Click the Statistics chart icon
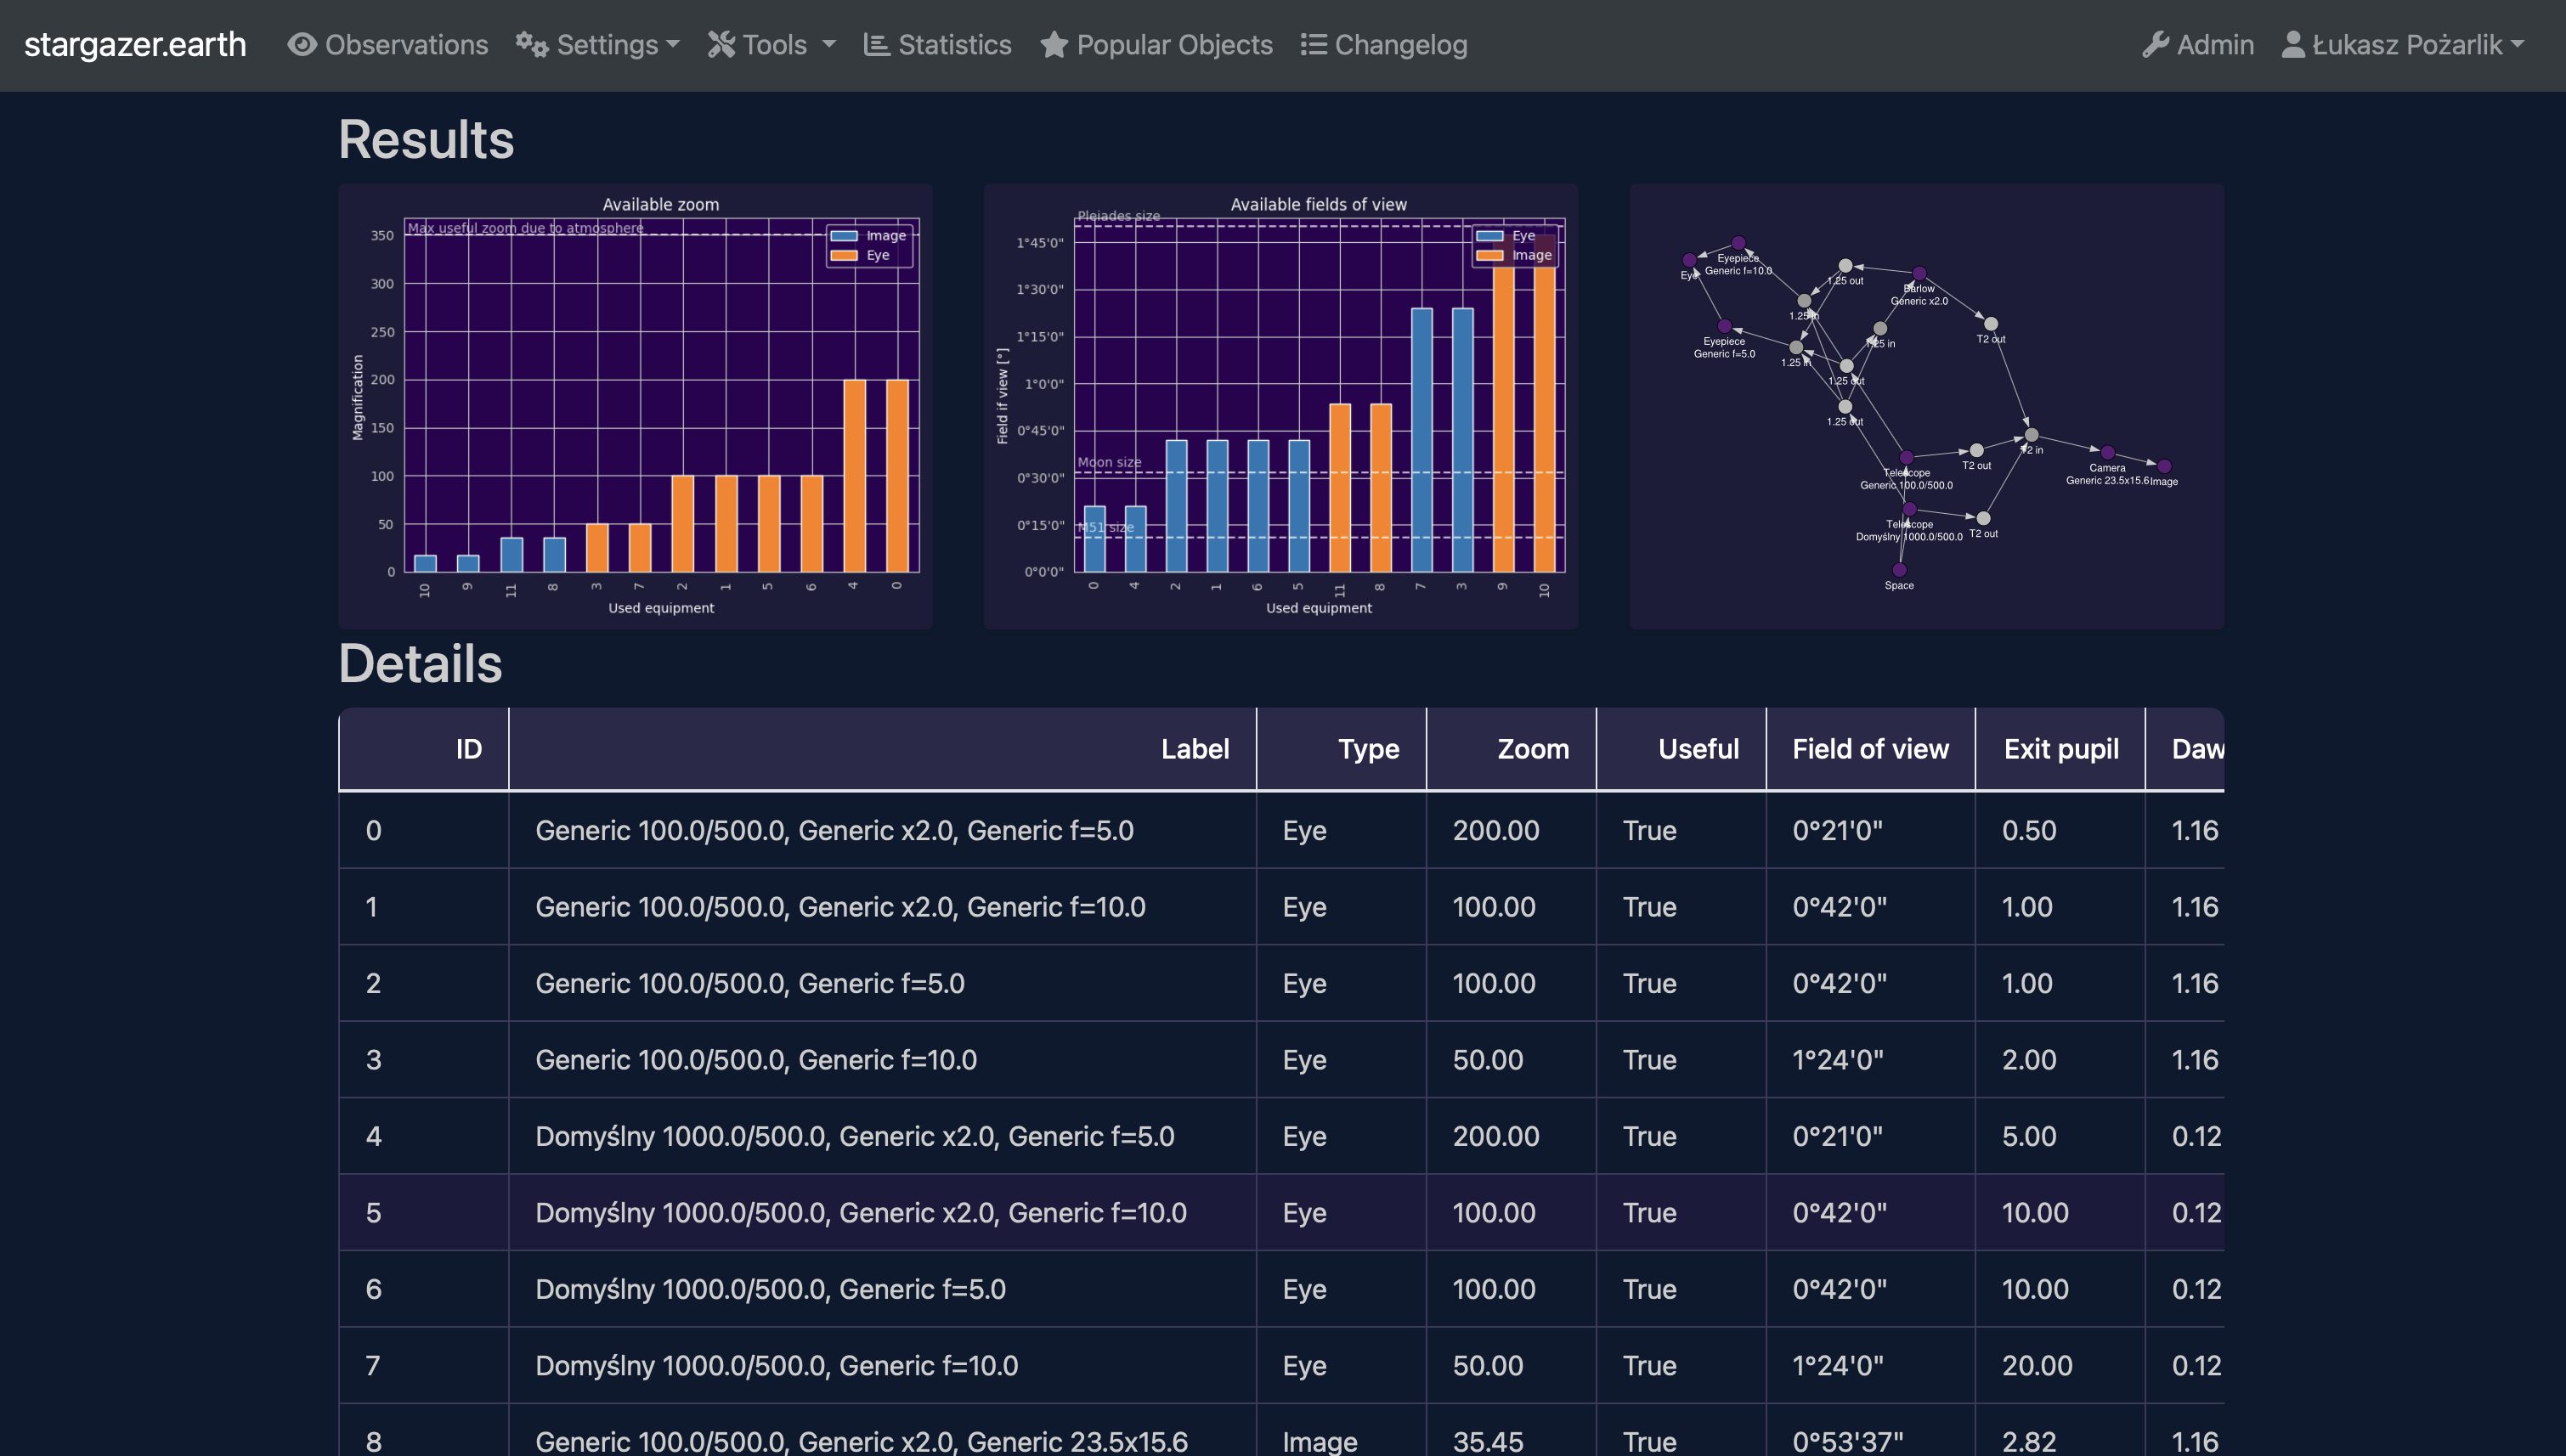 (877, 45)
